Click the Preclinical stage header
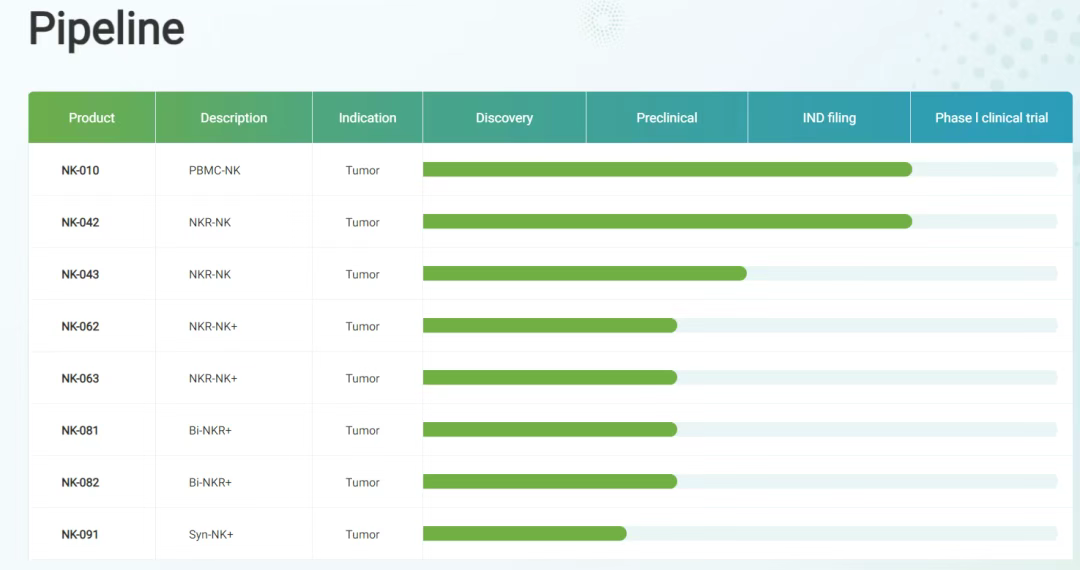The height and width of the screenshot is (570, 1080). (x=667, y=118)
